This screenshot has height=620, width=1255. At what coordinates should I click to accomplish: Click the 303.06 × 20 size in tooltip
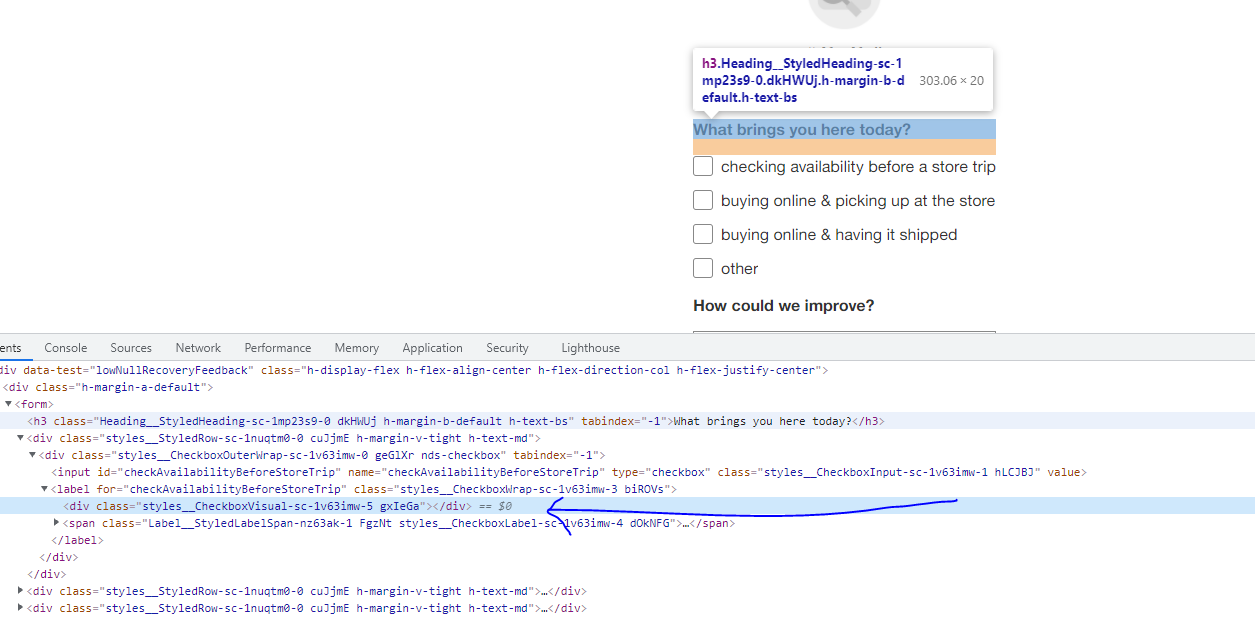point(951,80)
